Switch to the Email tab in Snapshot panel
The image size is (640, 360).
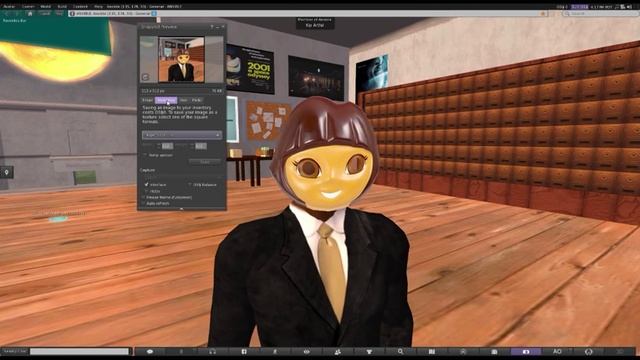pos(147,100)
